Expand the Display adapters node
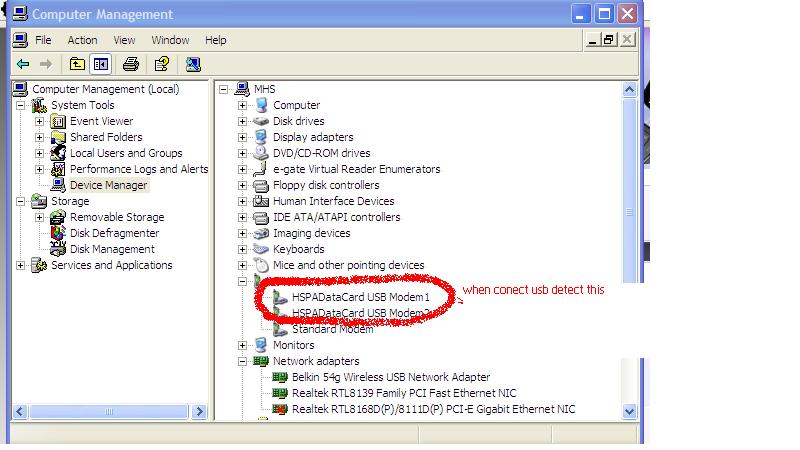The width and height of the screenshot is (800, 450). tap(242, 137)
